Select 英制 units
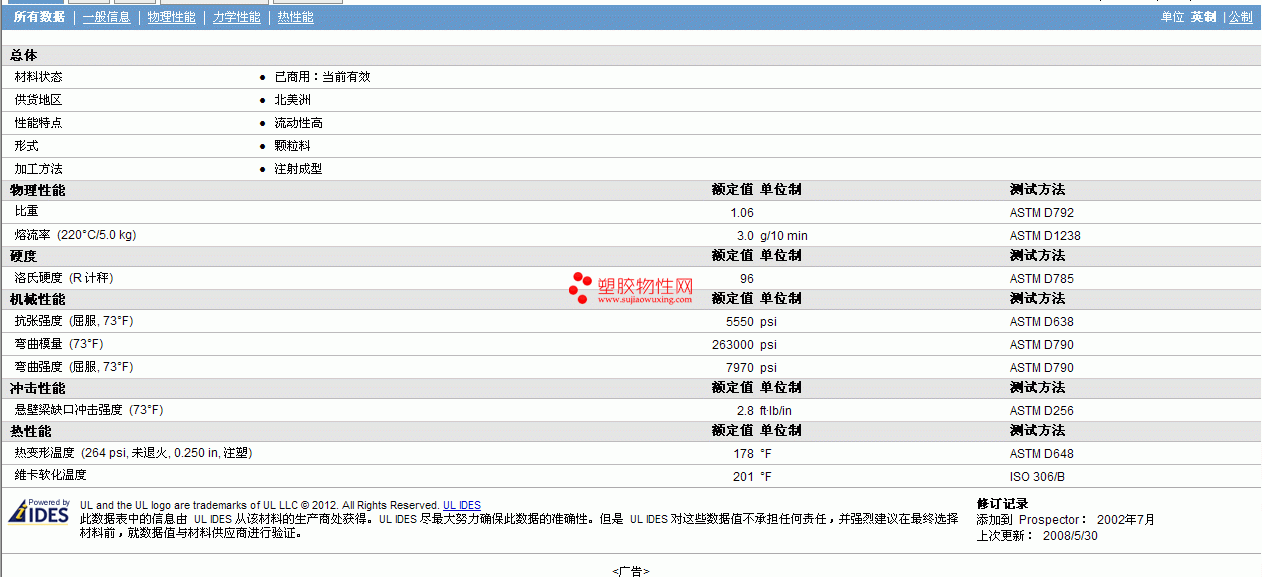Screen dimensions: 1262x577 coord(1203,17)
